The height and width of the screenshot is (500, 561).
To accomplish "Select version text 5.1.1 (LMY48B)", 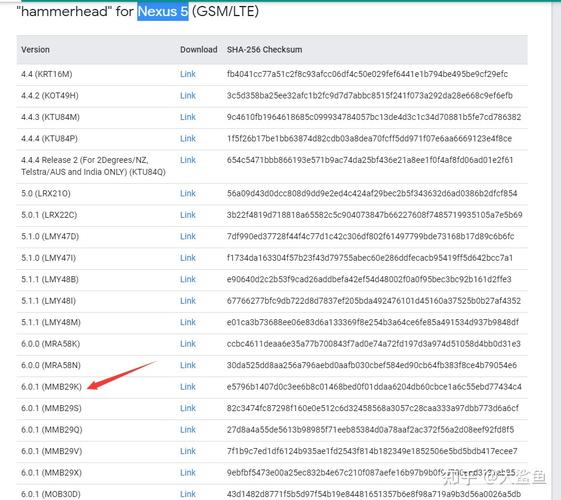I will pos(50,279).
